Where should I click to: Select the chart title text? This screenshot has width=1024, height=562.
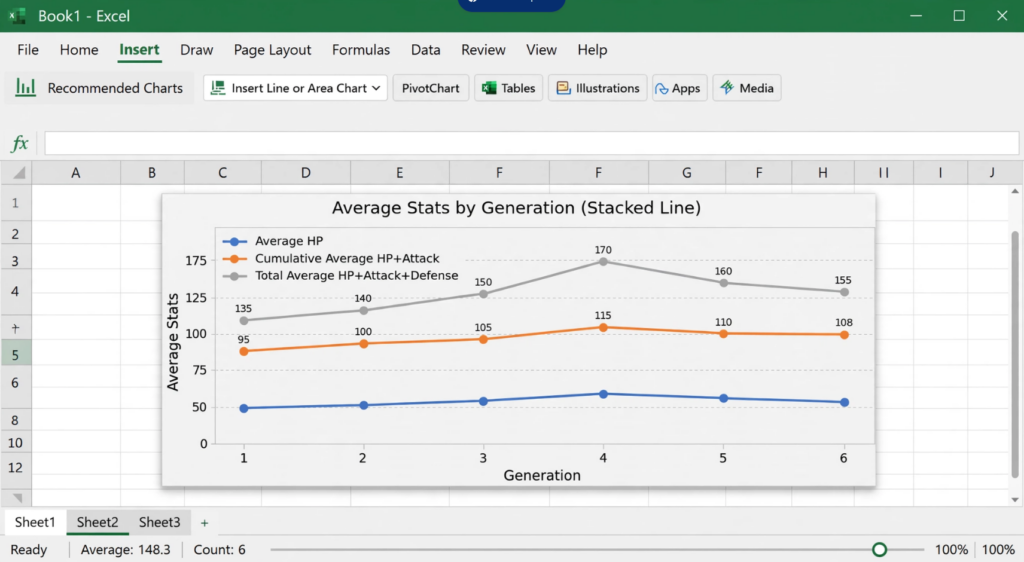point(516,208)
